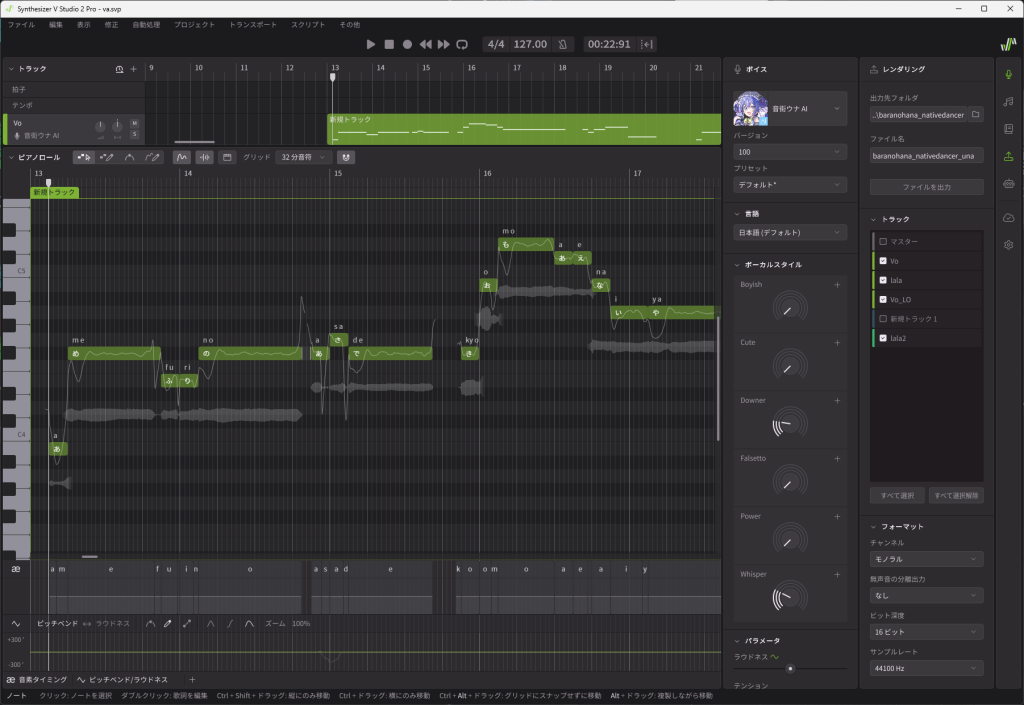The image size is (1024, 705).
Task: Toggle the magnet snap icon in the piano roll toolbar
Action: 345,157
